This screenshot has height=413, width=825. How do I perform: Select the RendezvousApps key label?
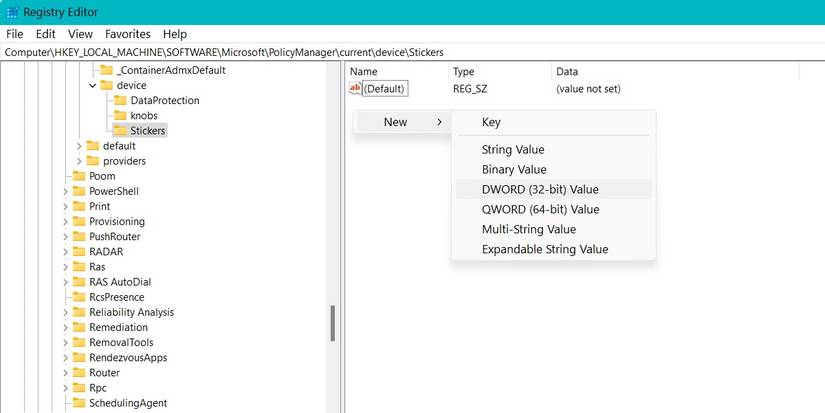pos(128,358)
